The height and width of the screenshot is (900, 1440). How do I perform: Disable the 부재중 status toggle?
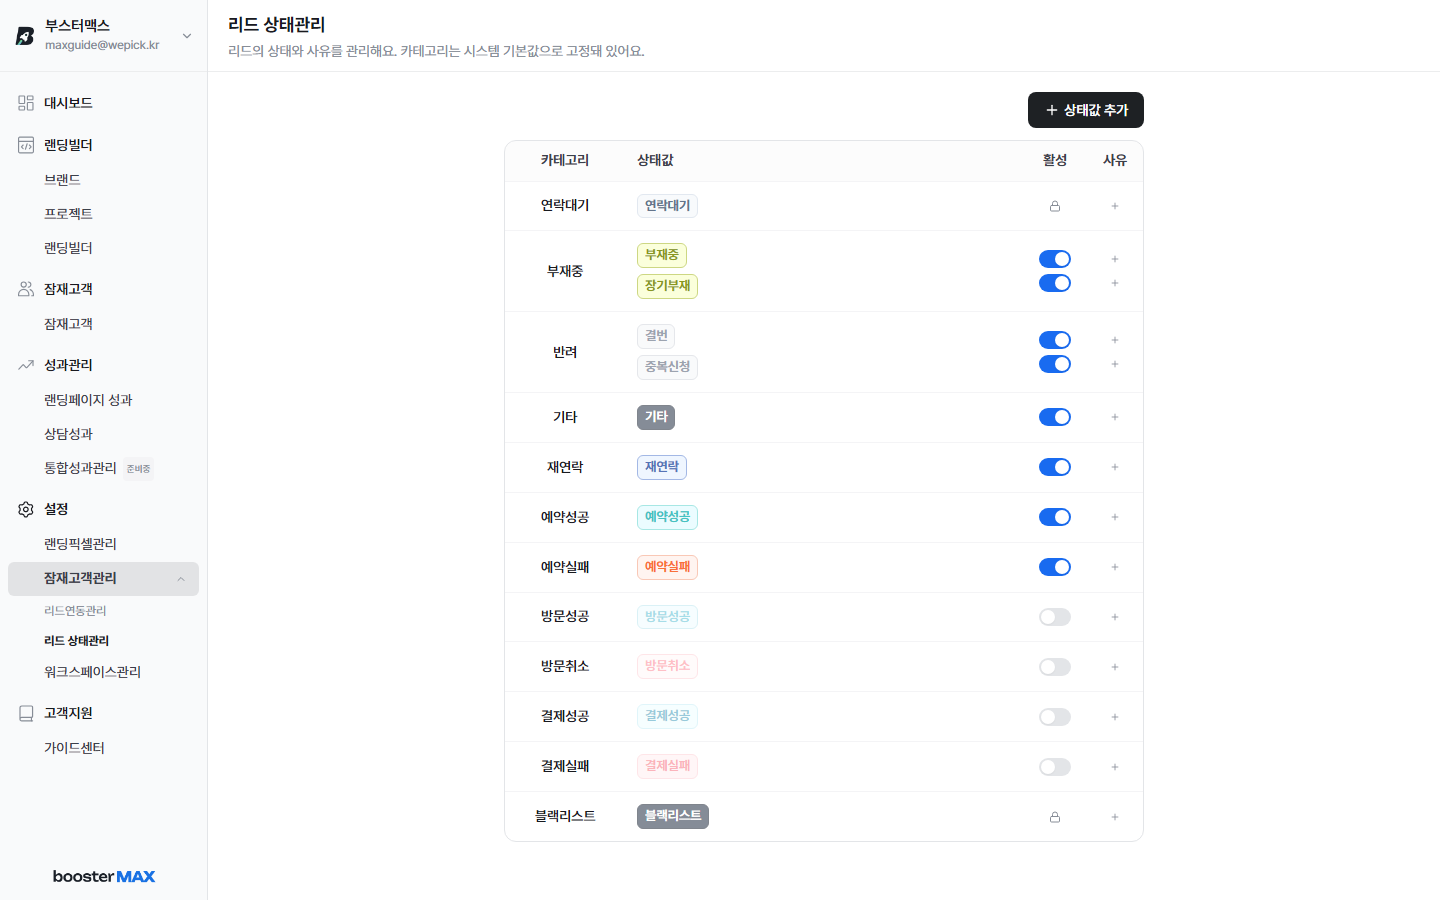click(1055, 259)
